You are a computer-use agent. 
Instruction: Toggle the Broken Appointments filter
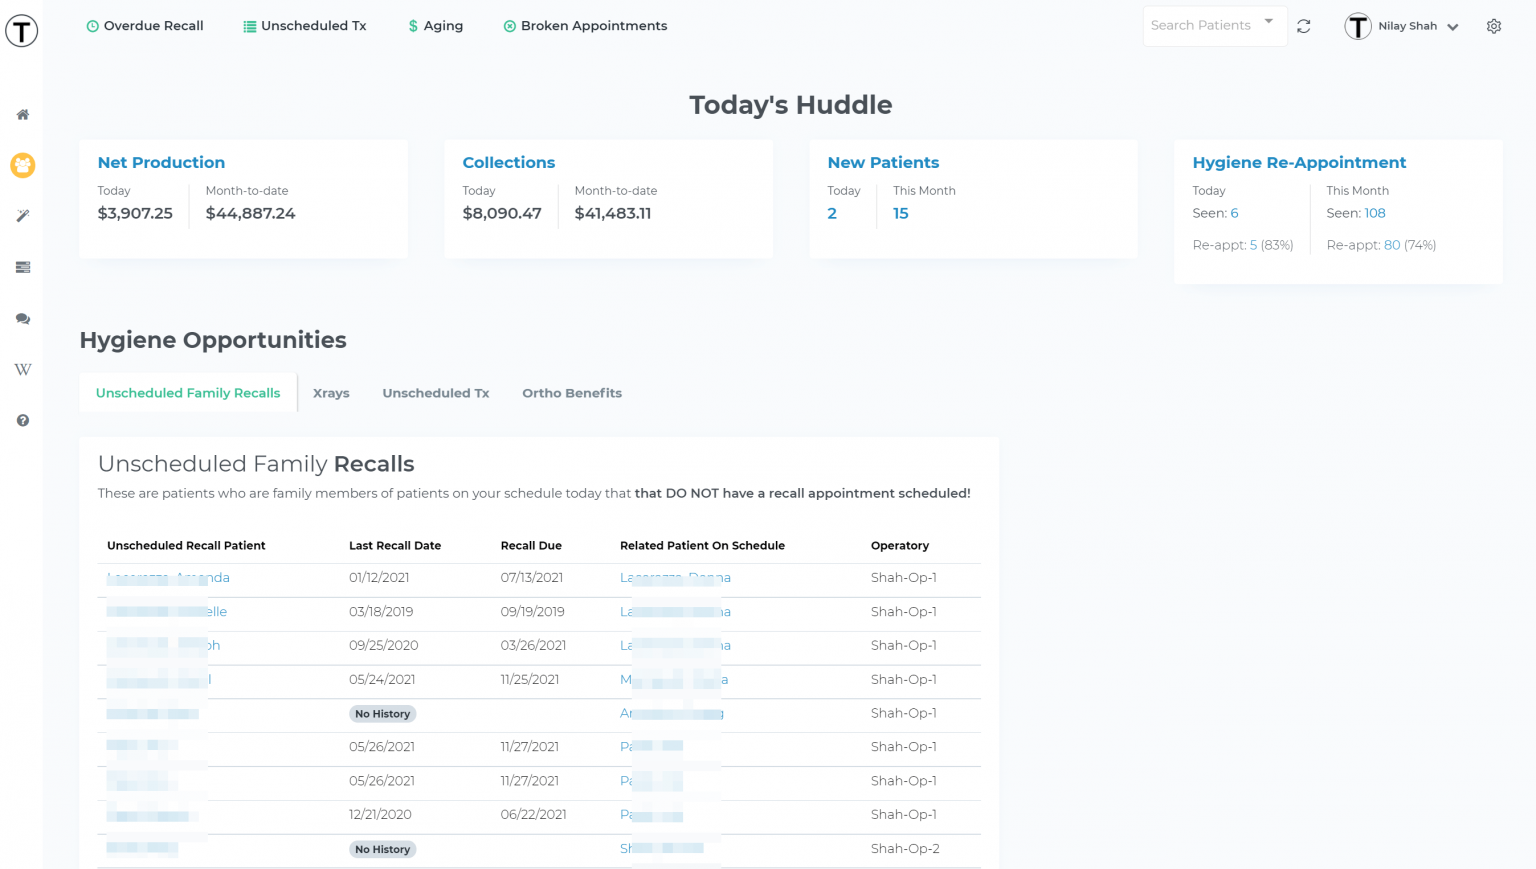click(585, 26)
